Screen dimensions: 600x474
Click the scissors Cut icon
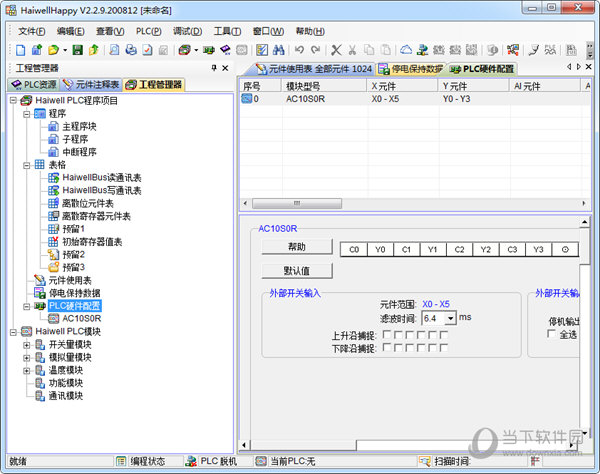click(x=352, y=50)
